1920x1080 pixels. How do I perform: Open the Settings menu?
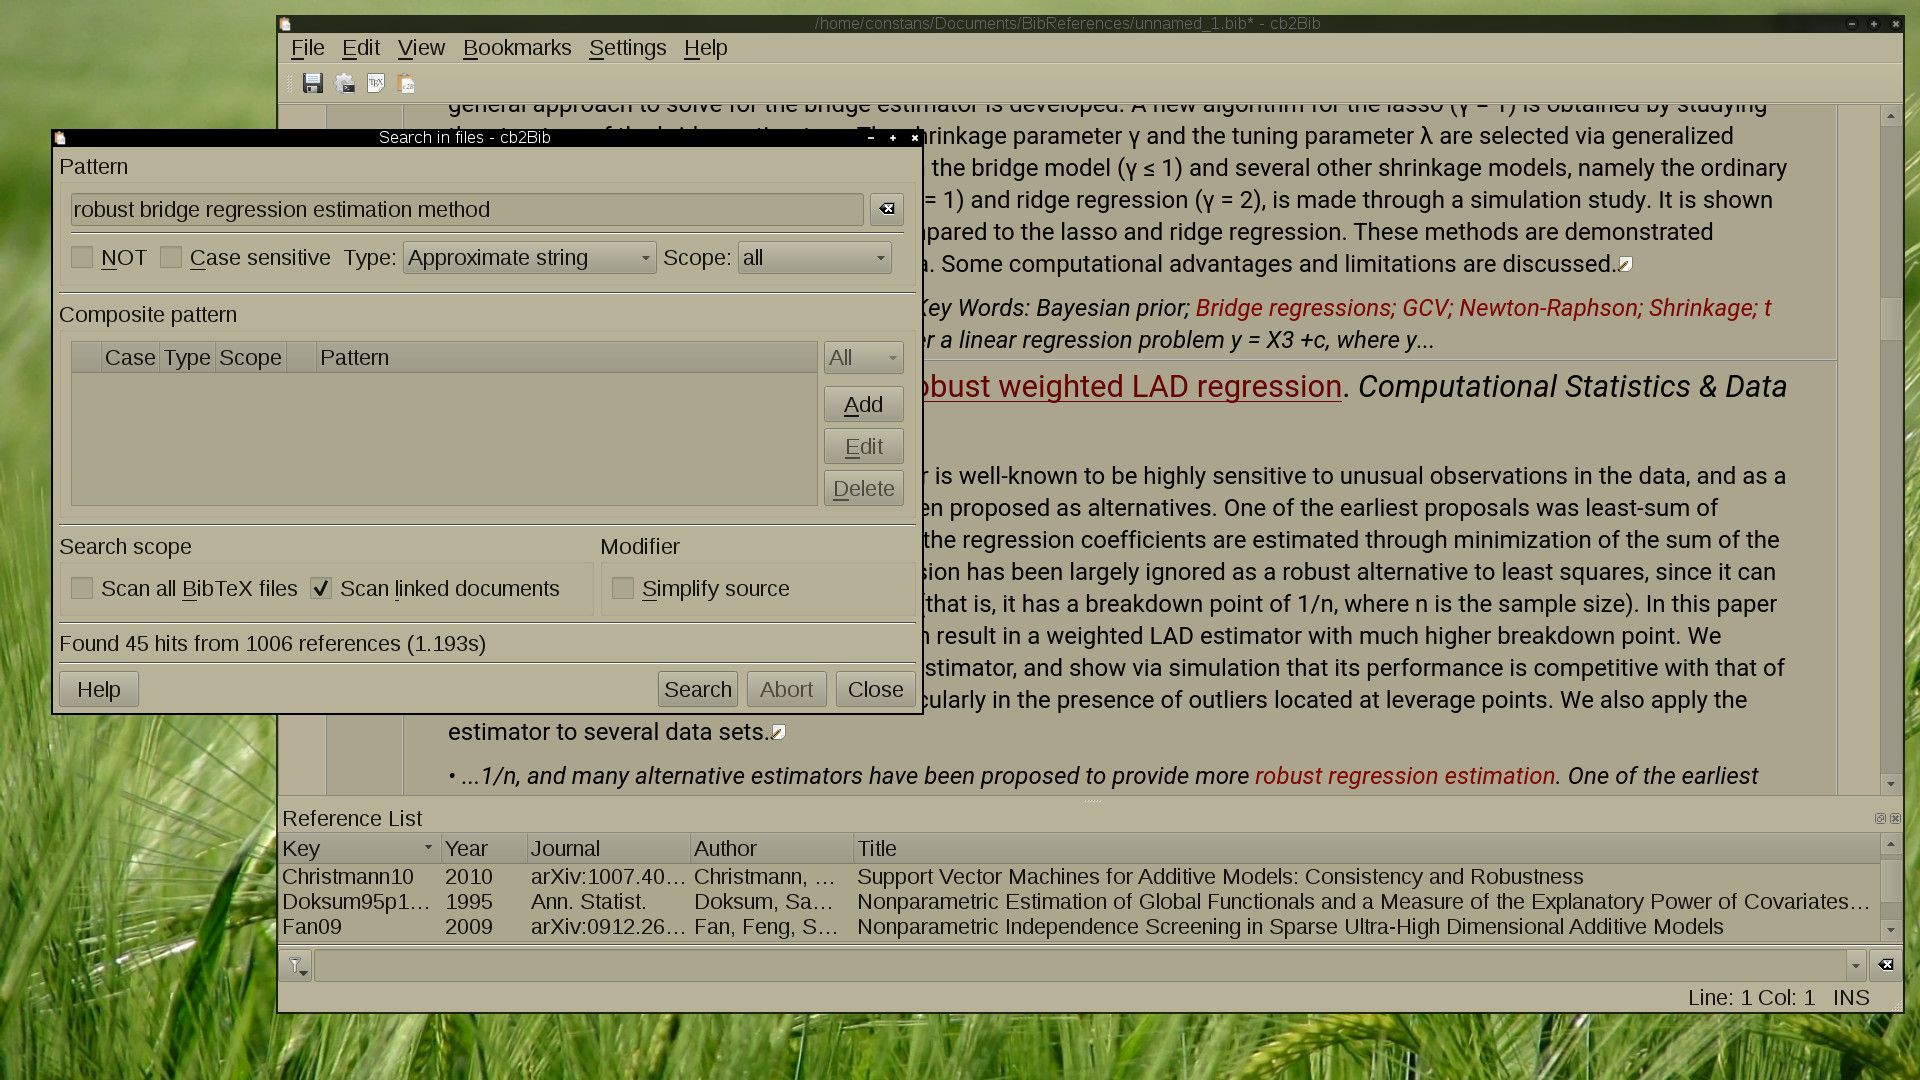pos(627,47)
